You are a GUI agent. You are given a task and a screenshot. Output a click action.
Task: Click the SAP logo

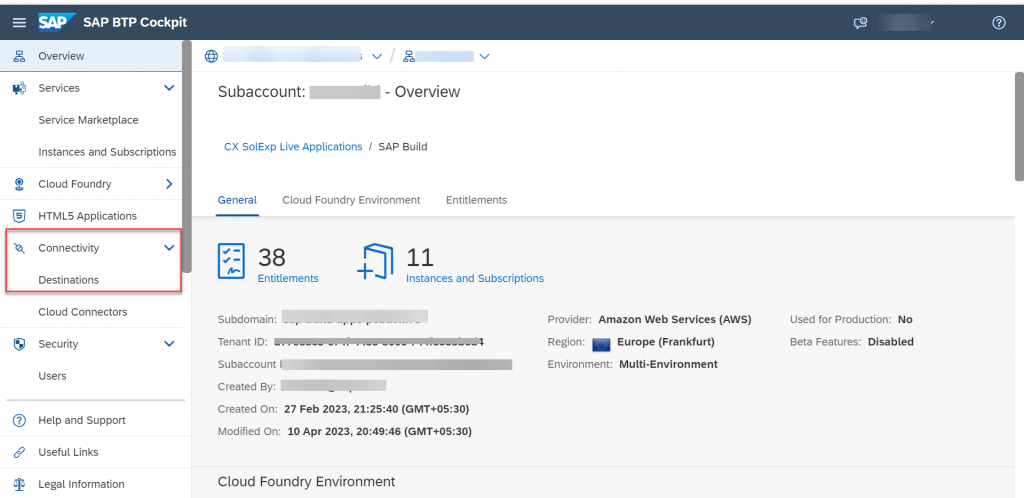tap(57, 22)
